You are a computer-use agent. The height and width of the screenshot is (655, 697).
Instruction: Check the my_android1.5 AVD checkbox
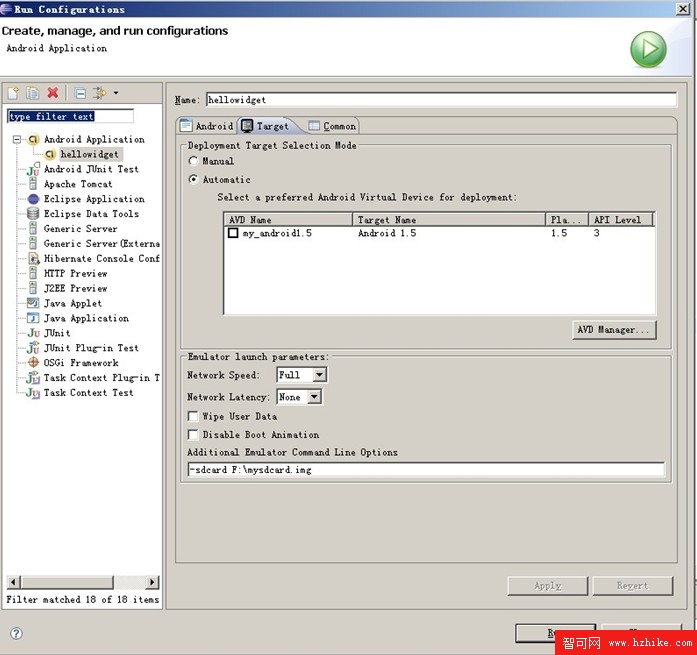pyautogui.click(x=233, y=233)
